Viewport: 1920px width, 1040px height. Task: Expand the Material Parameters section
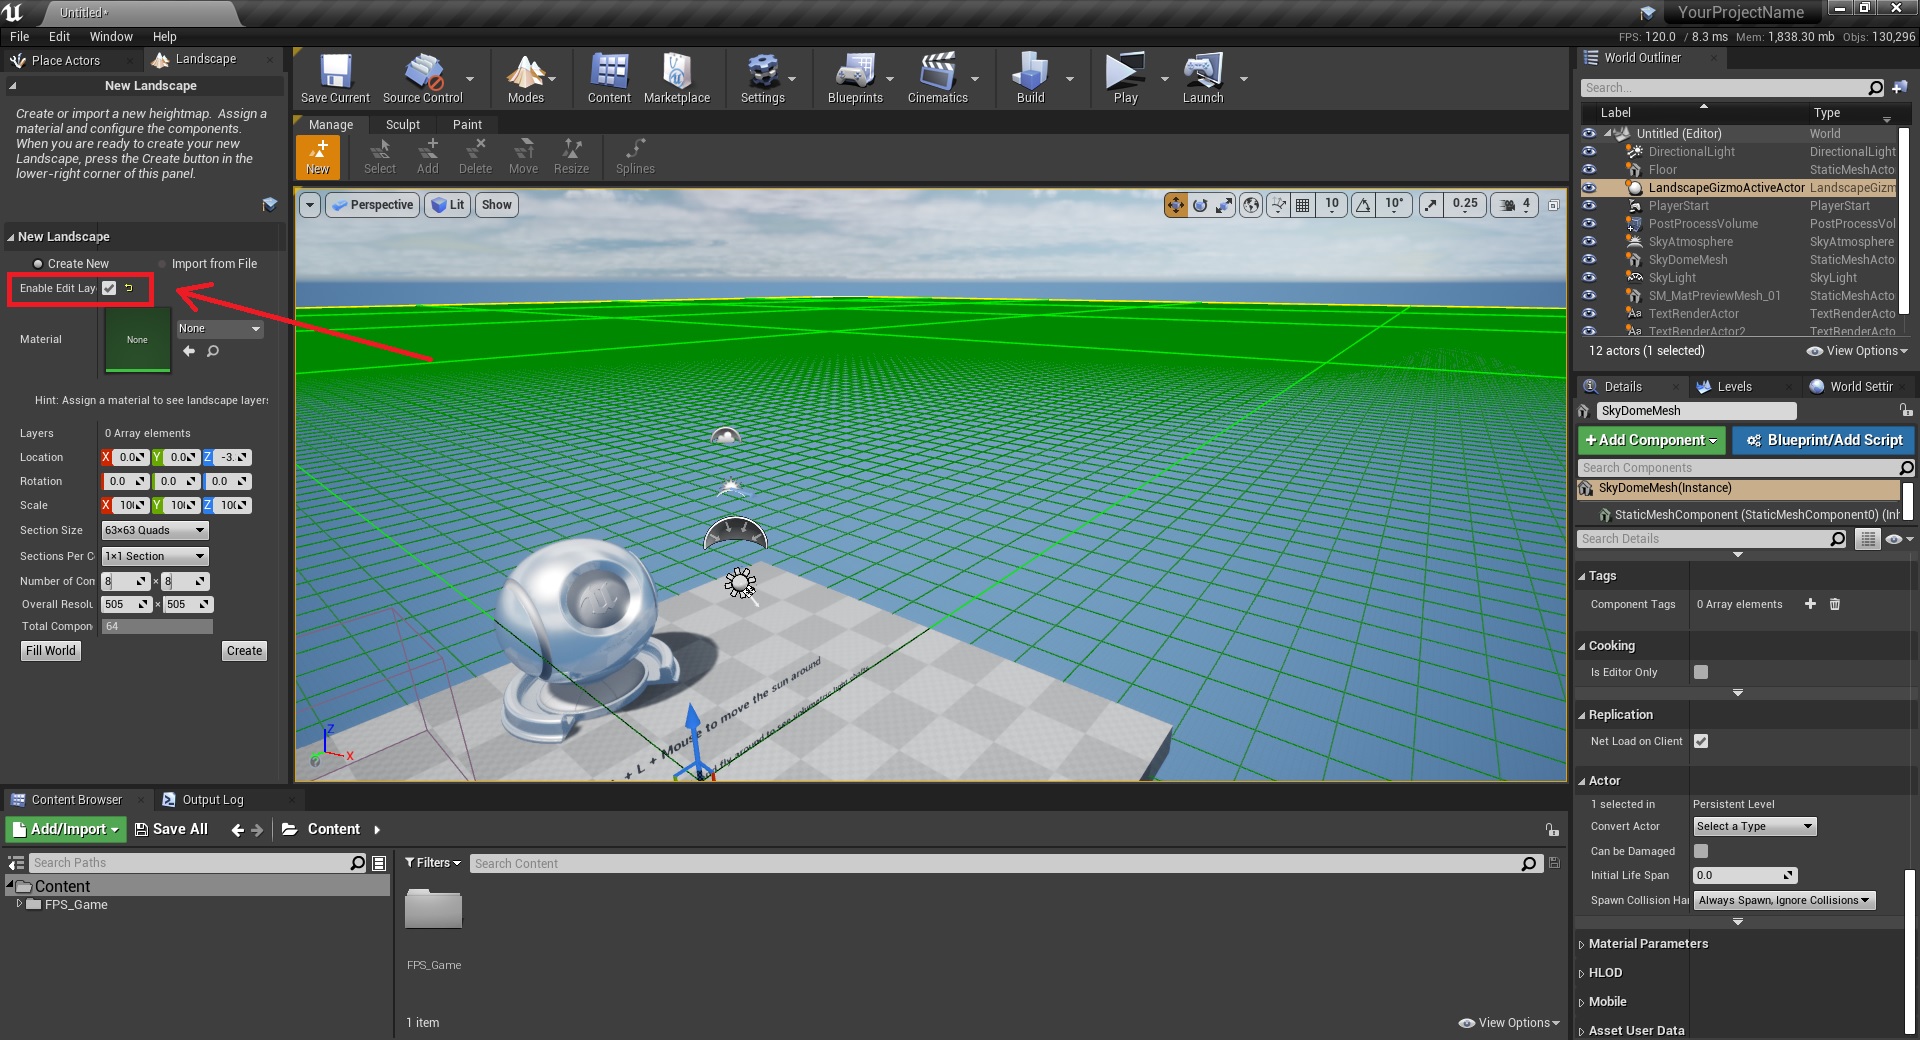1647,944
